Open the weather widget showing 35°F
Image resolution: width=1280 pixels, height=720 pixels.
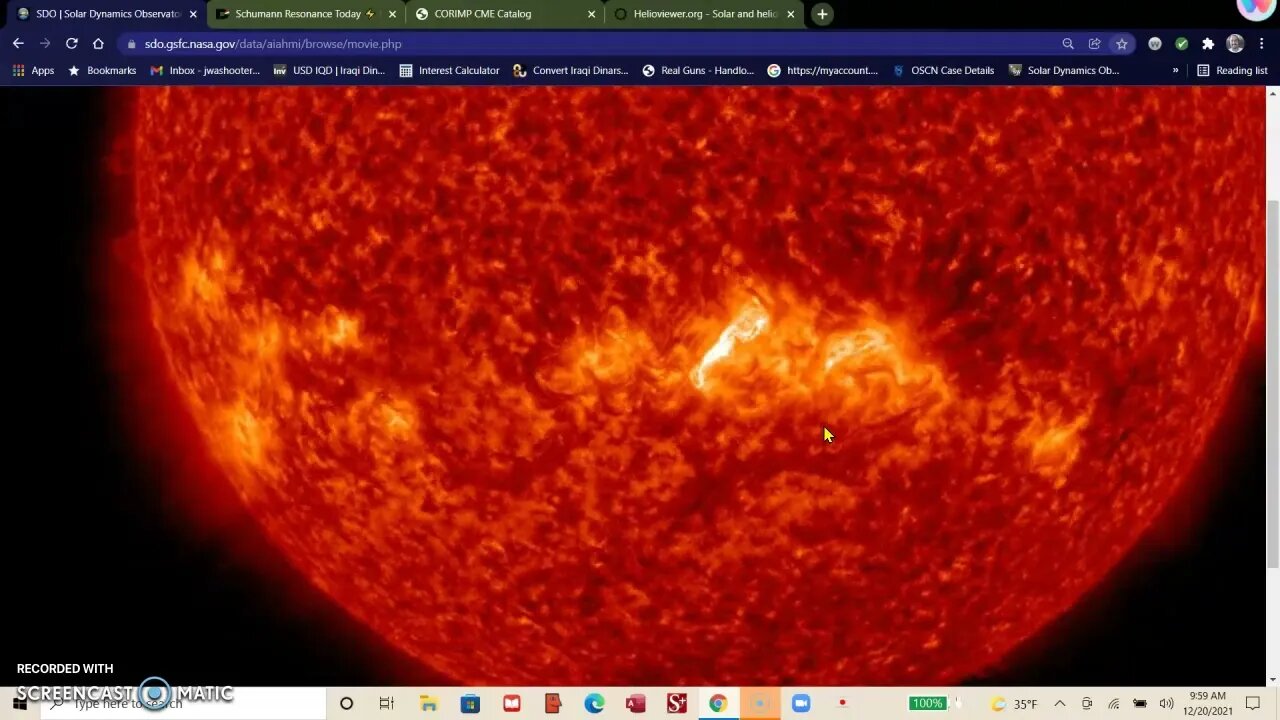(x=1013, y=704)
